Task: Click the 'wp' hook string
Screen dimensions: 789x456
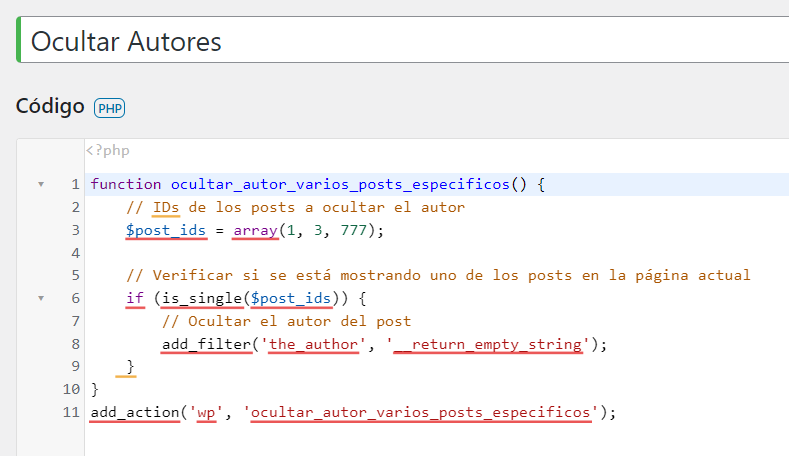Action: pyautogui.click(x=206, y=412)
